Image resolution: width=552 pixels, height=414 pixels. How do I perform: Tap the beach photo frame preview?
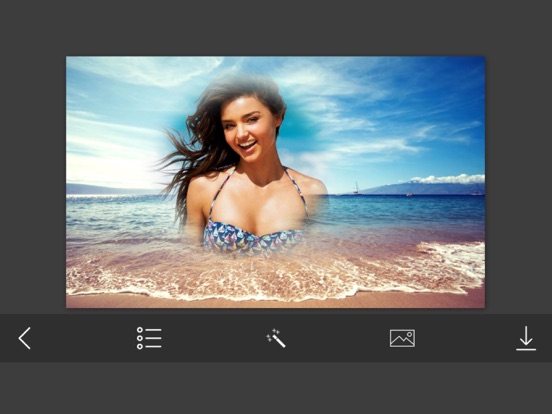(276, 182)
